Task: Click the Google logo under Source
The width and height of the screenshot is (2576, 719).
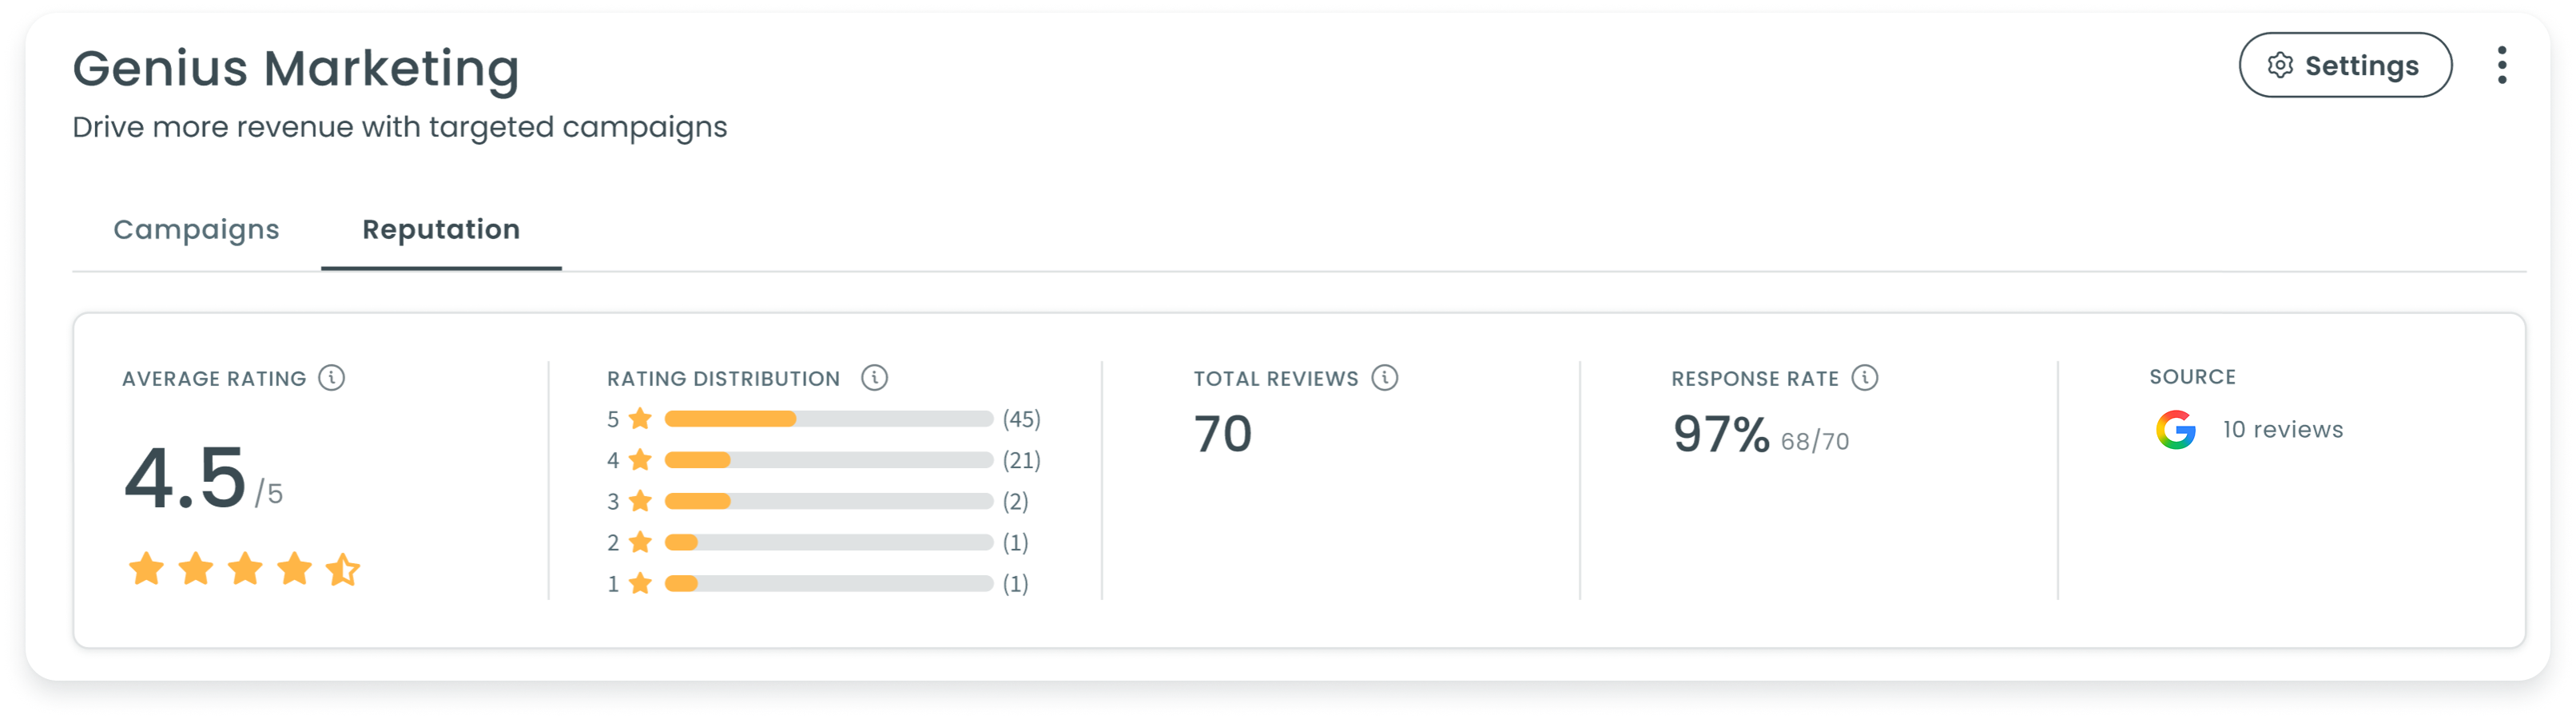Action: pos(2176,430)
